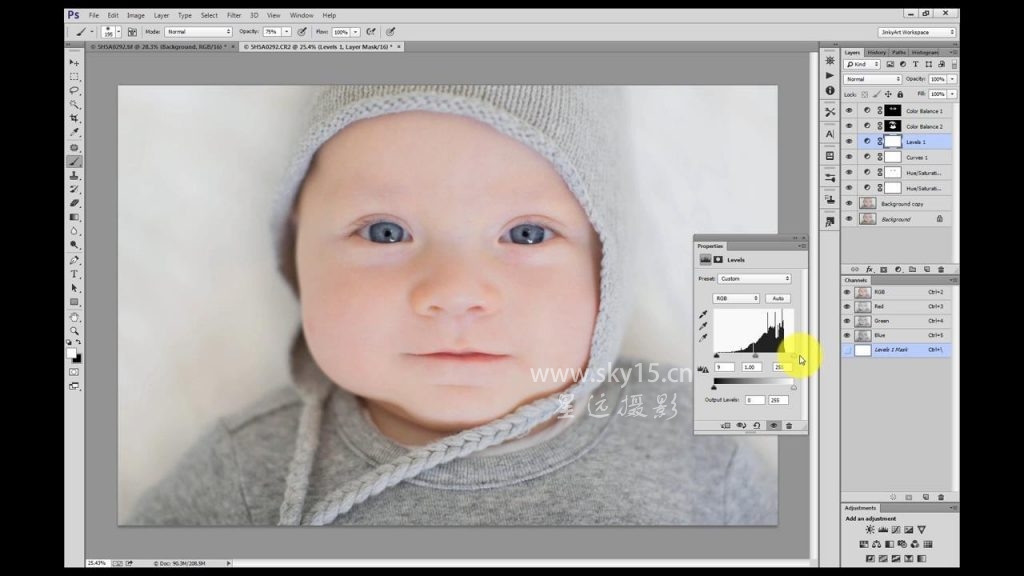1024x576 pixels.
Task: Hide the Color Balance 2 layer
Action: click(849, 126)
